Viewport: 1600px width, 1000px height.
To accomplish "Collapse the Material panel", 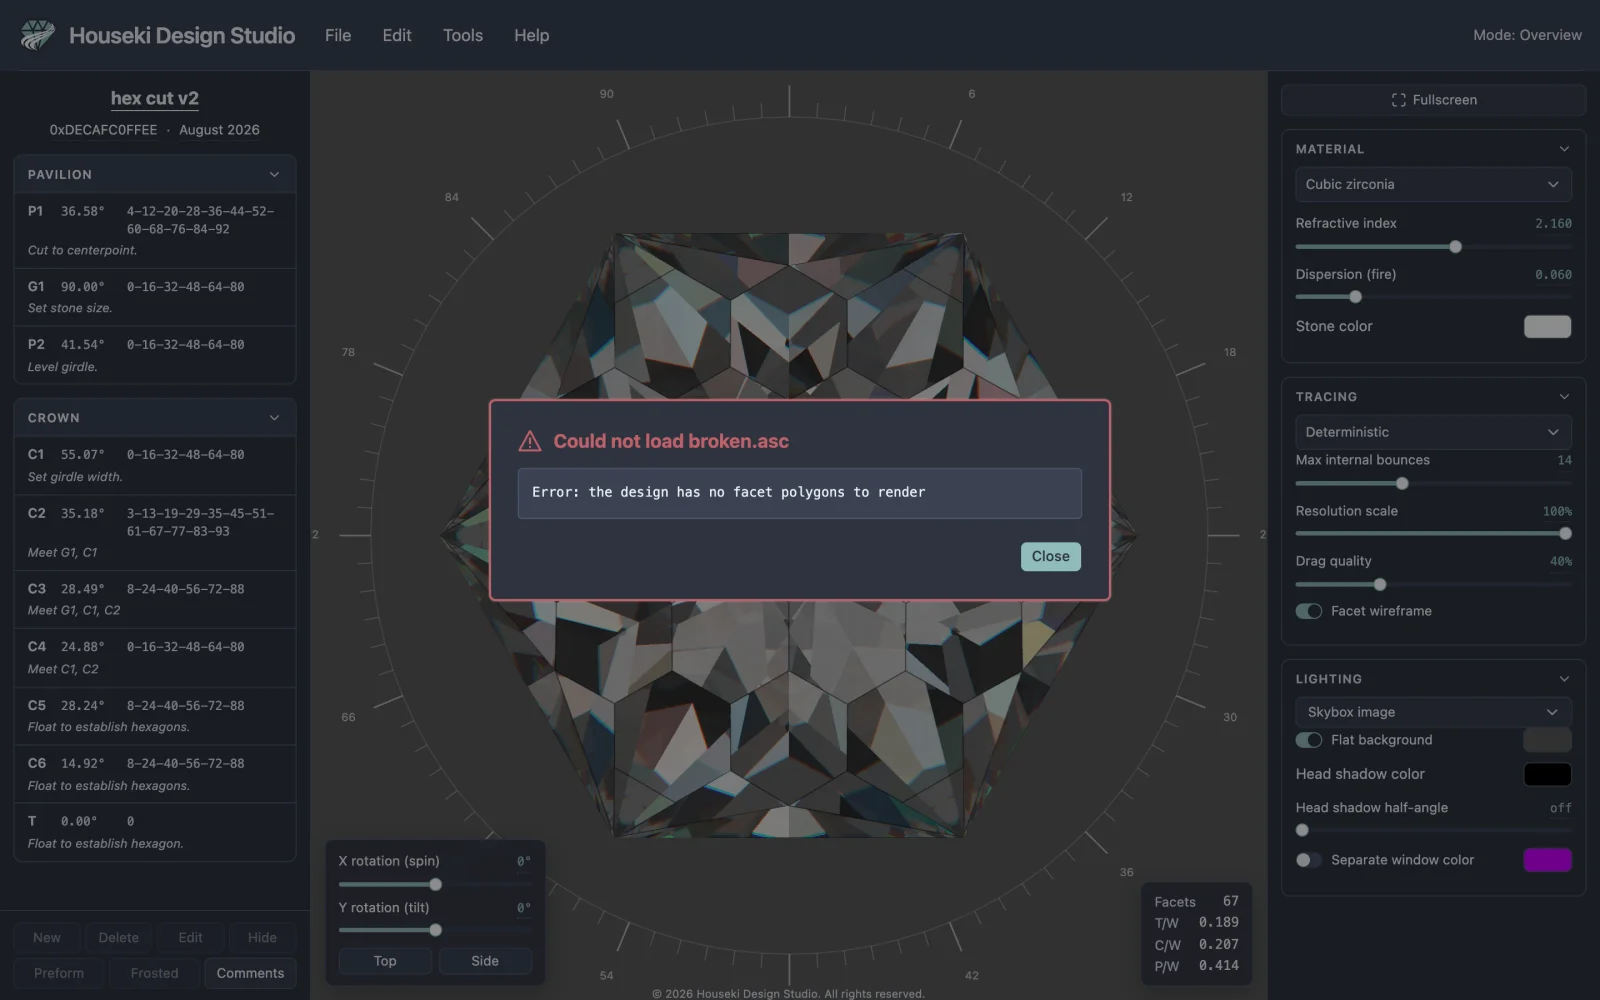I will pyautogui.click(x=1564, y=149).
